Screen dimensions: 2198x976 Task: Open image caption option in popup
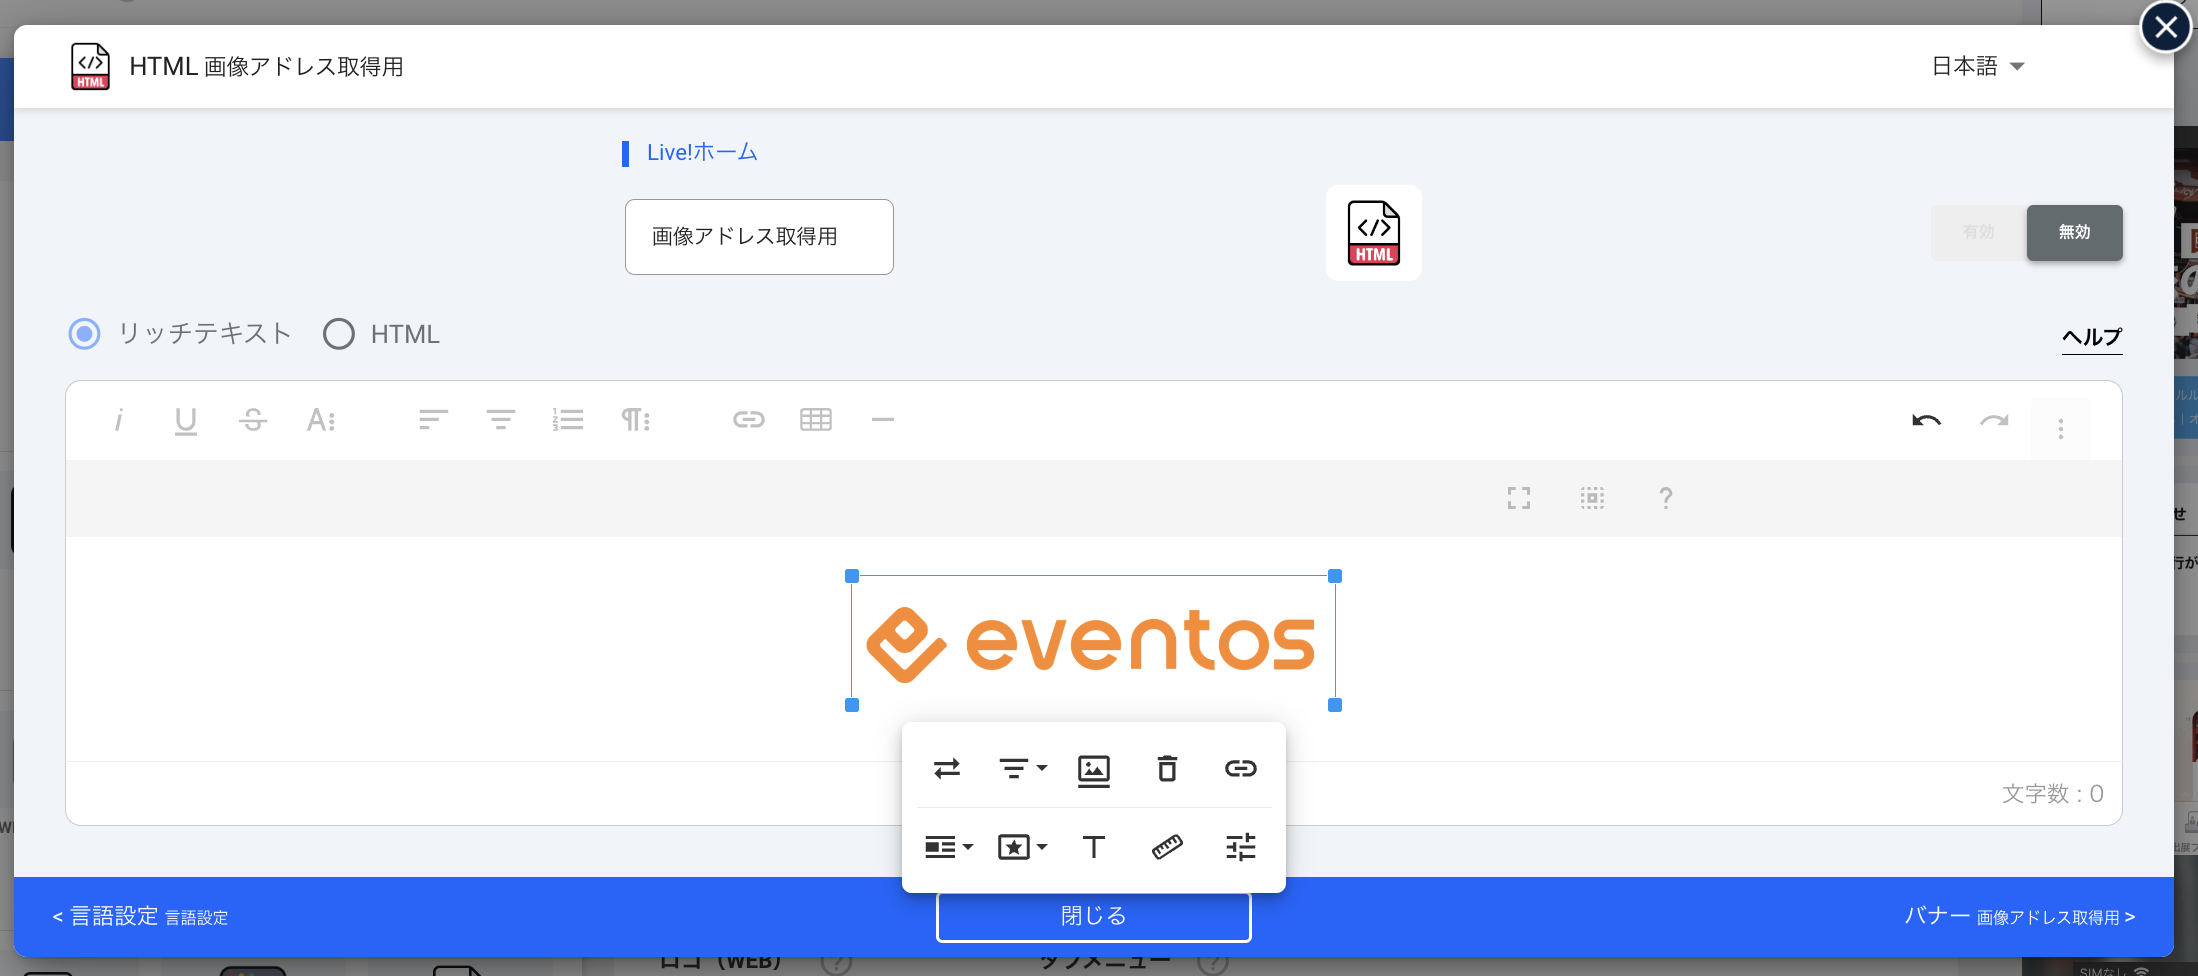(x=1094, y=770)
